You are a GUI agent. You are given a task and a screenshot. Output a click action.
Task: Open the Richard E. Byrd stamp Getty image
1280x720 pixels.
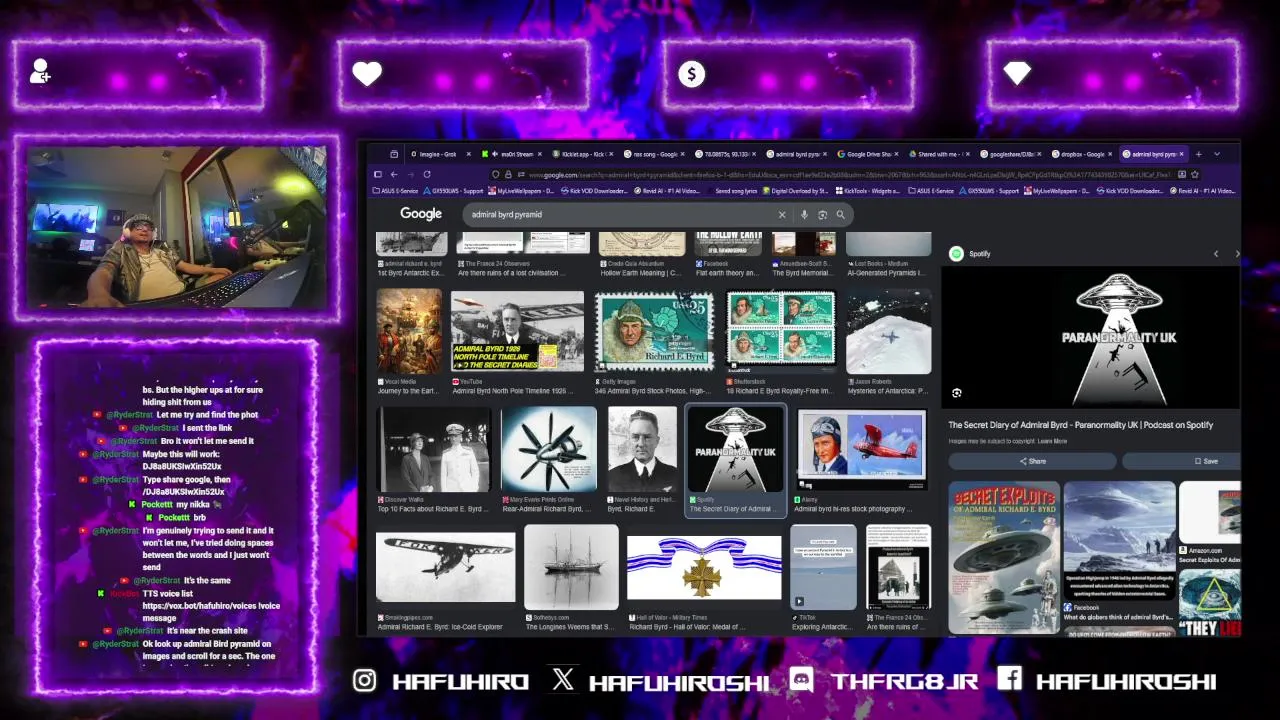pyautogui.click(x=655, y=331)
